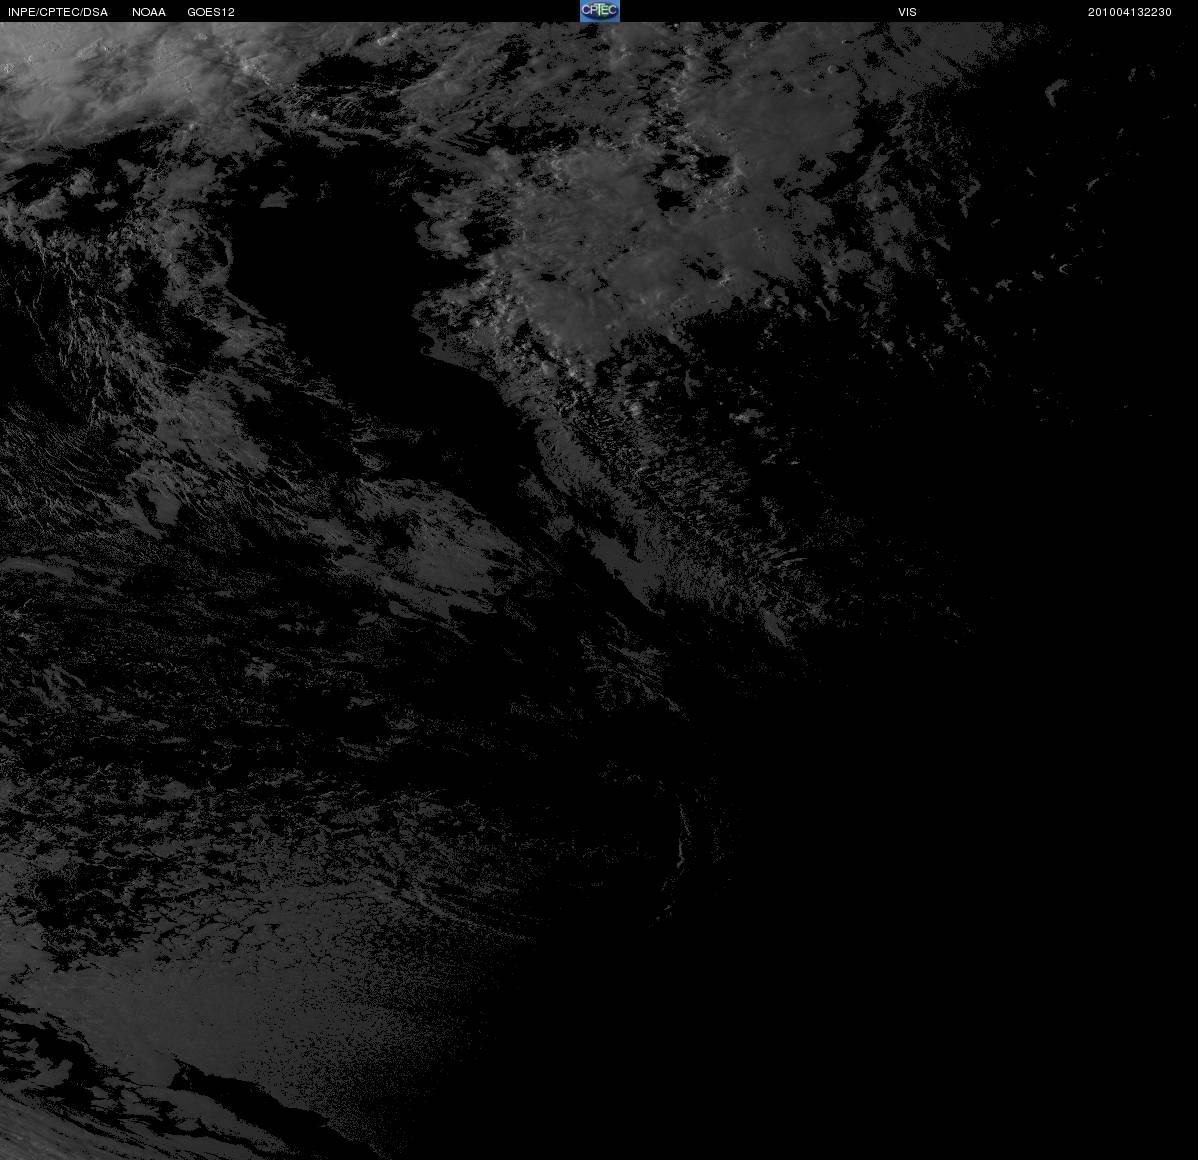Screen dimensions: 1198x1160
Task: Click the VIS channel label
Action: point(907,12)
